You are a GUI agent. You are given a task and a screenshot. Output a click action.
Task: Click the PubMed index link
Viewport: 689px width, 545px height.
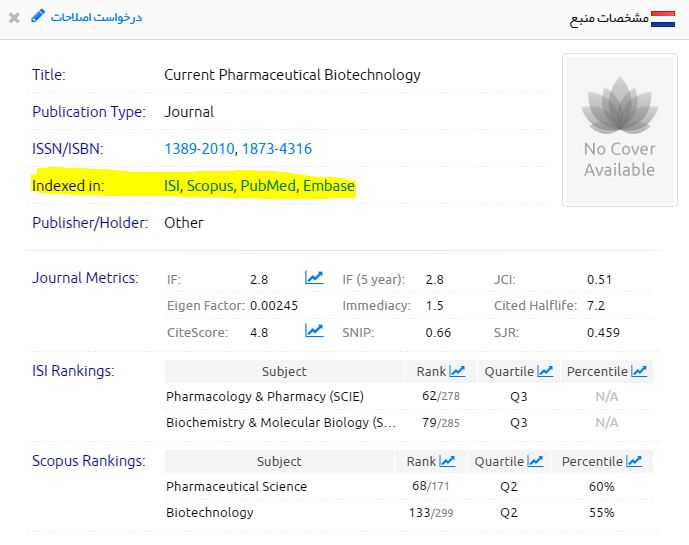click(267, 186)
